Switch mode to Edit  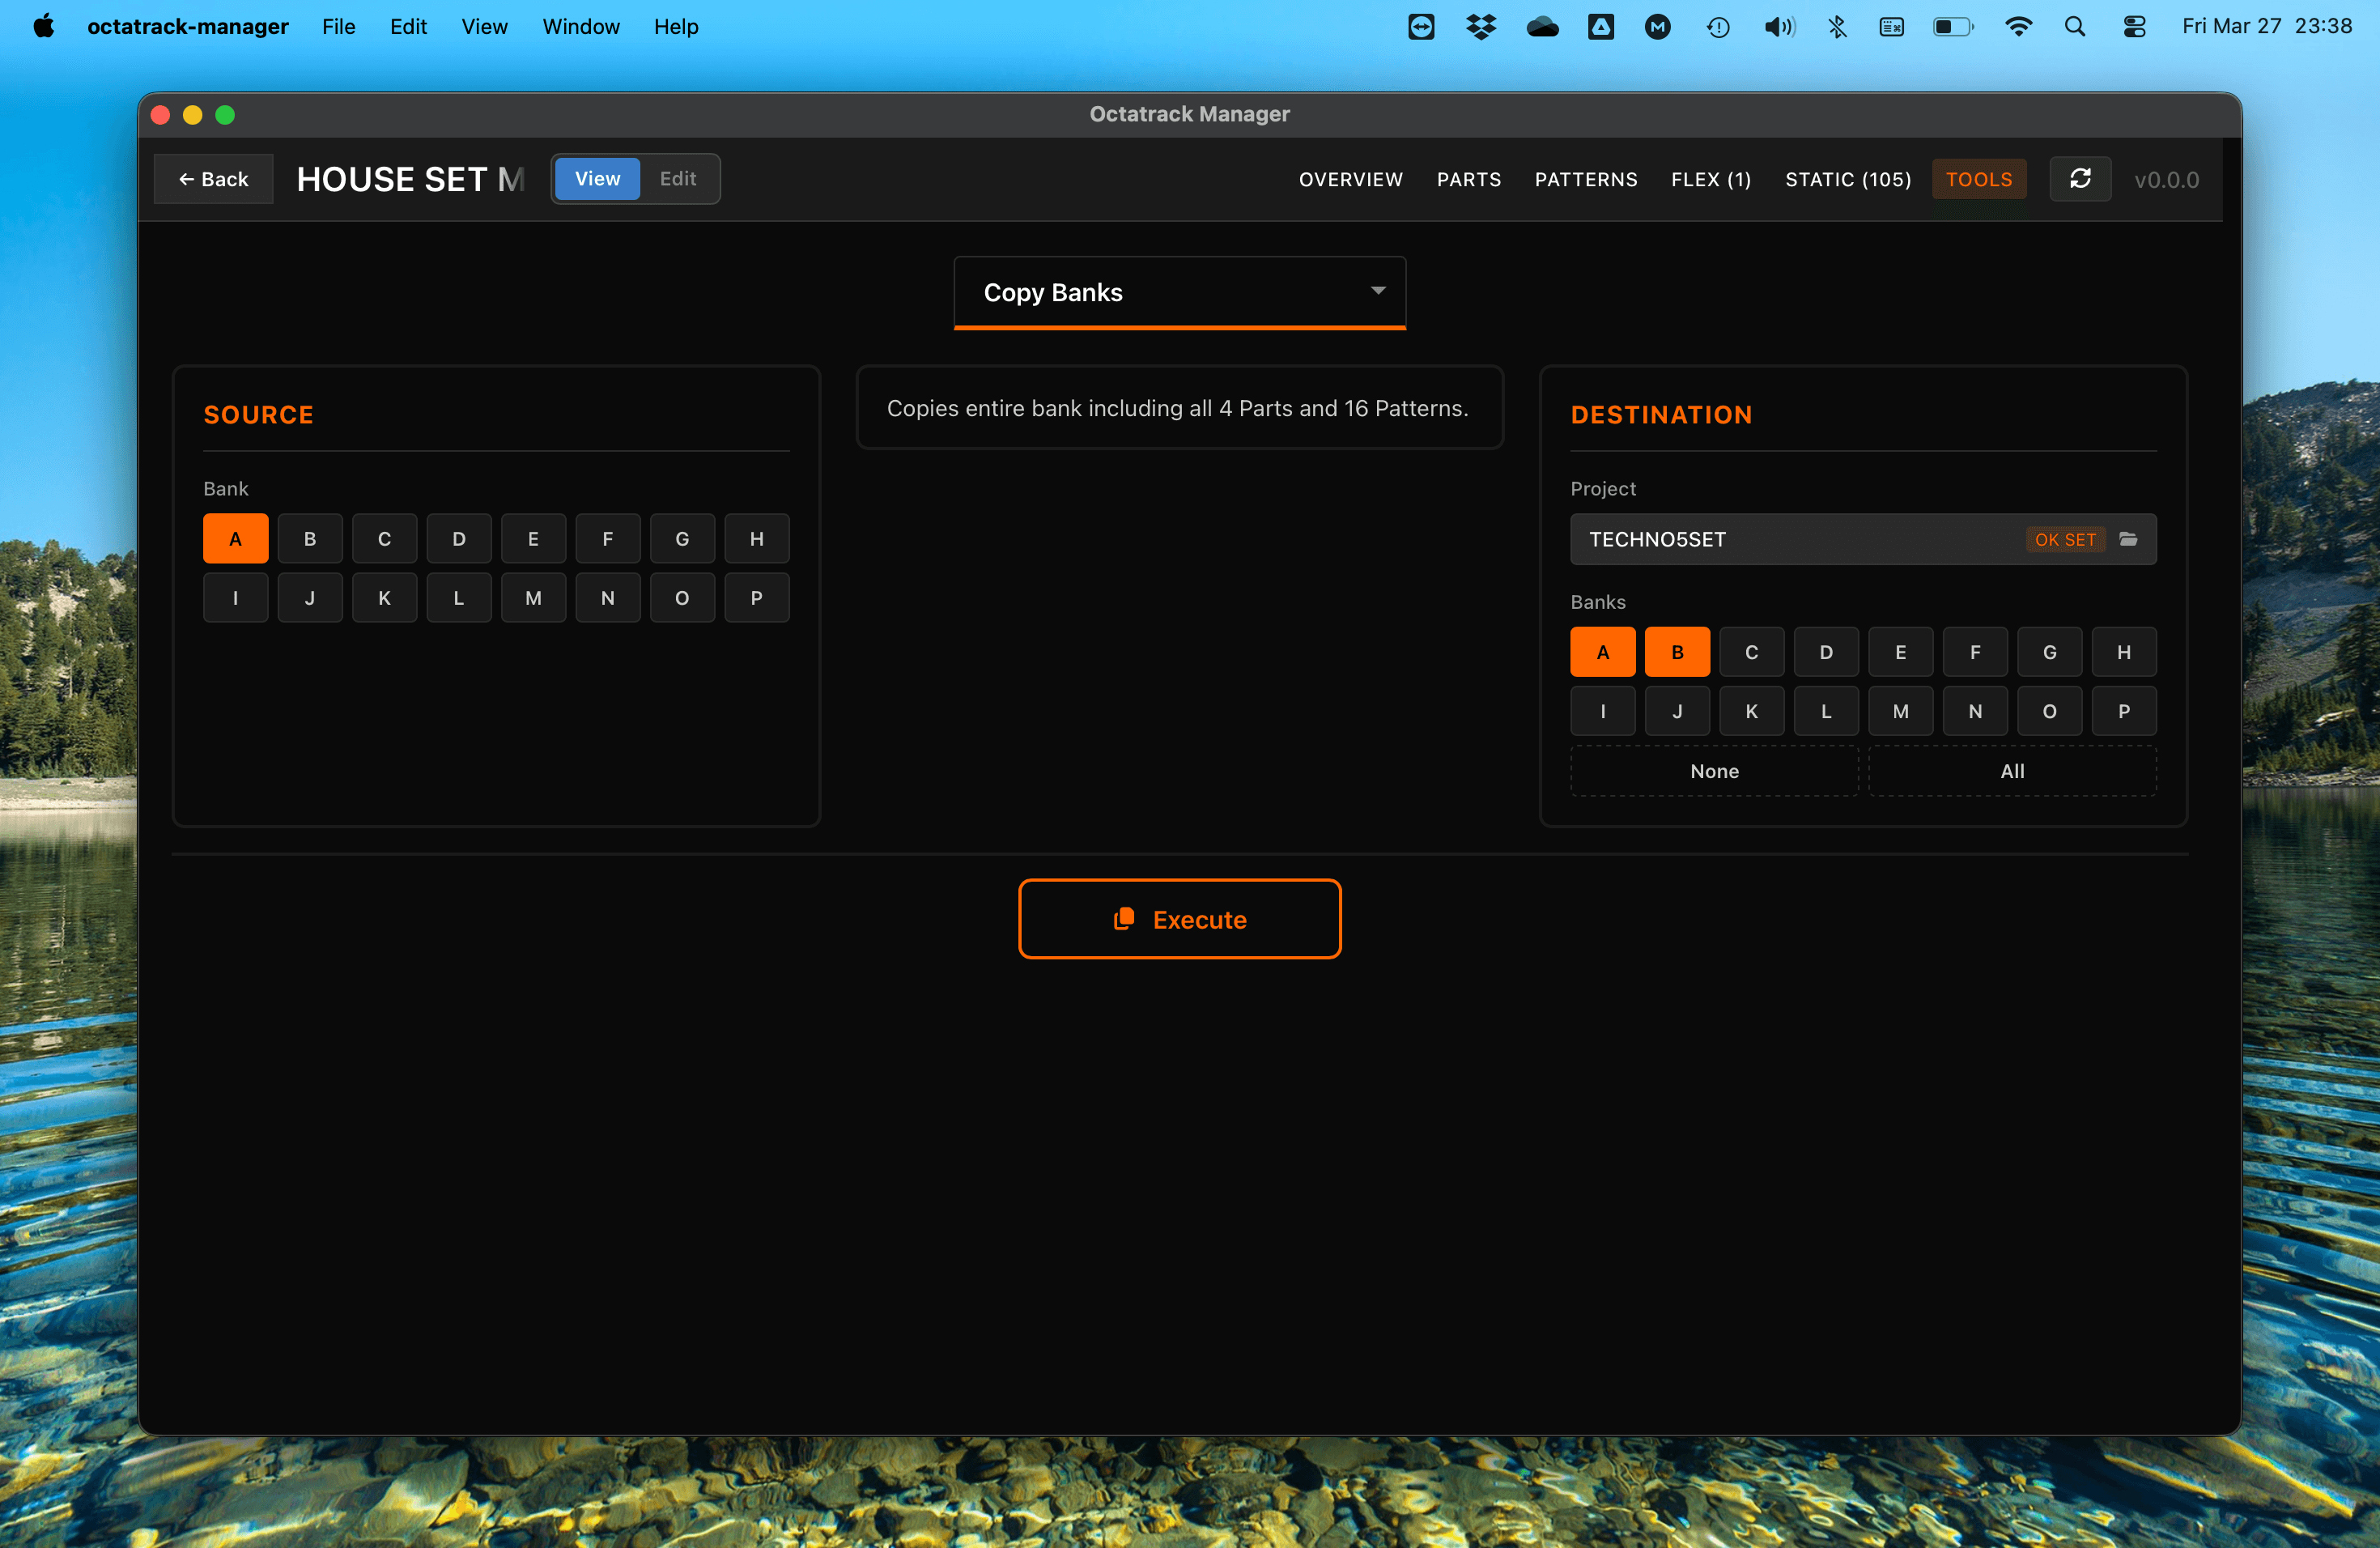(677, 179)
